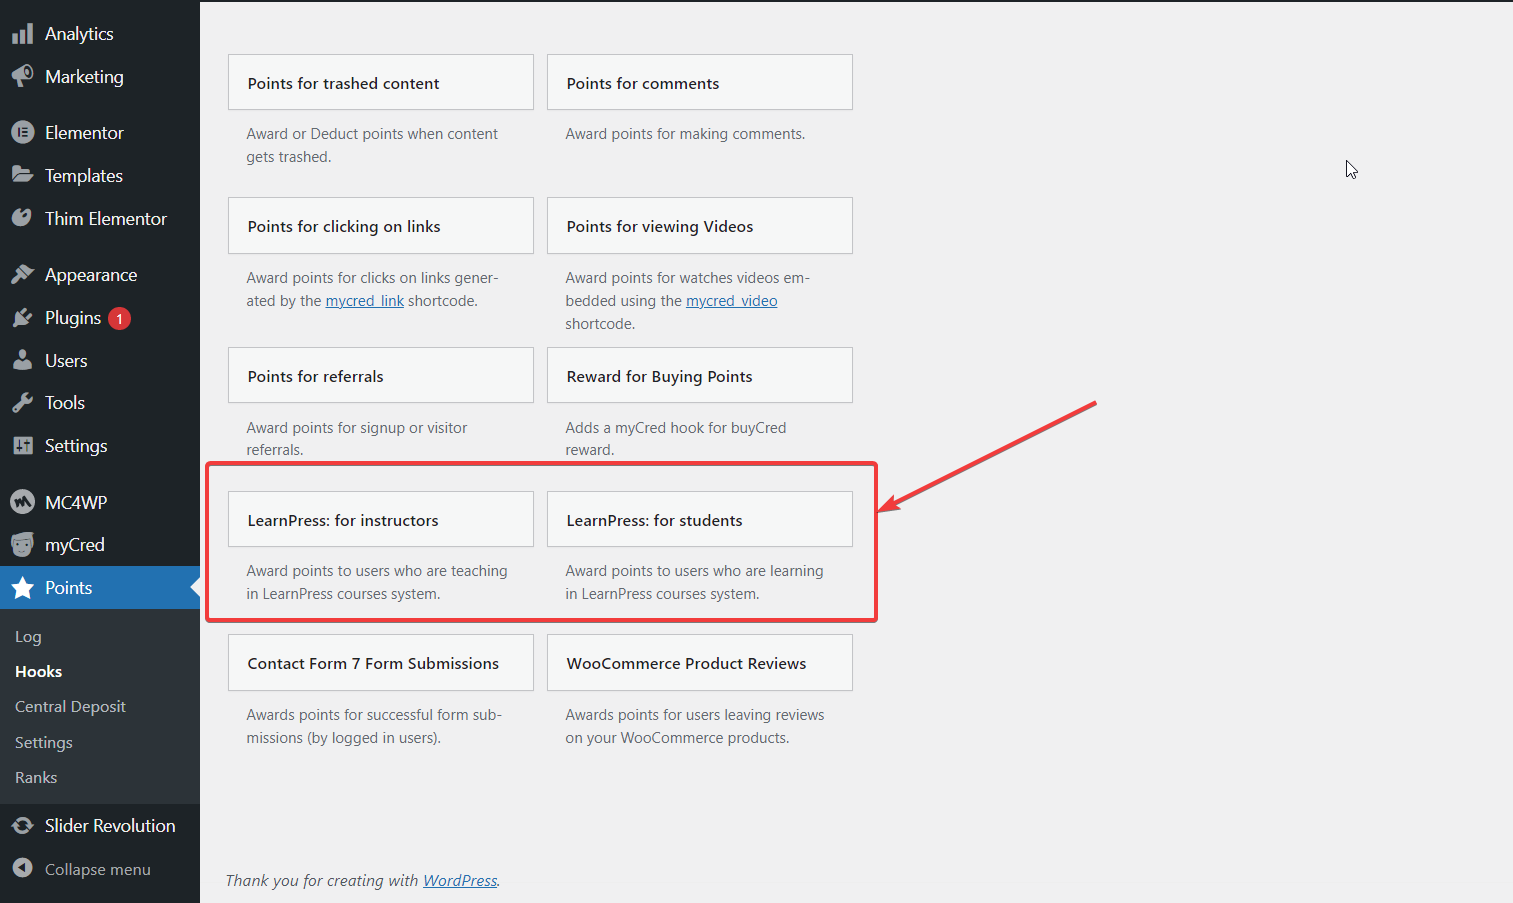The image size is (1513, 903).
Task: Select LearnPress: for instructors hook
Action: 381,520
